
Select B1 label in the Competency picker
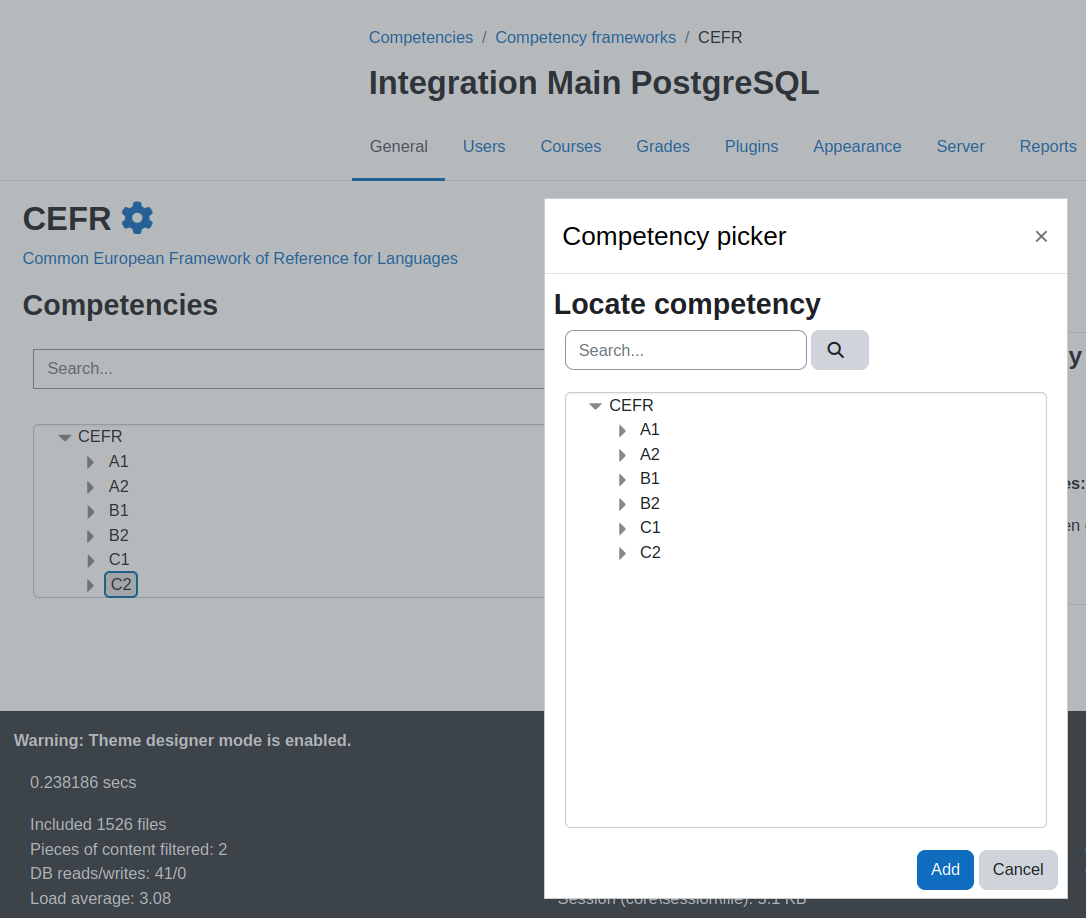650,479
